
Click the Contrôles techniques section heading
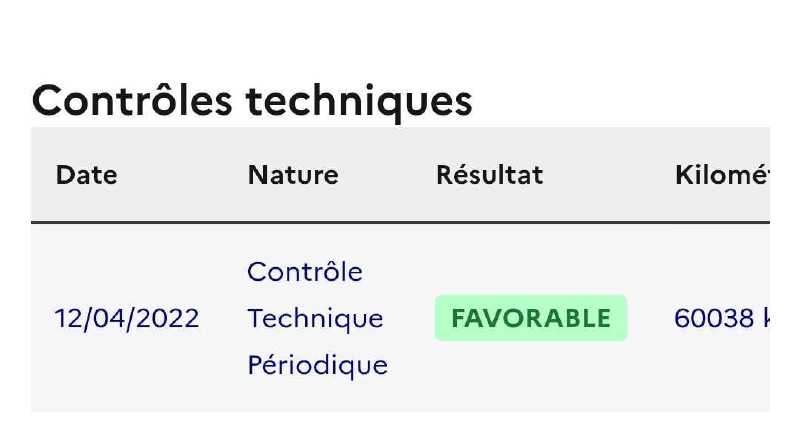point(252,101)
